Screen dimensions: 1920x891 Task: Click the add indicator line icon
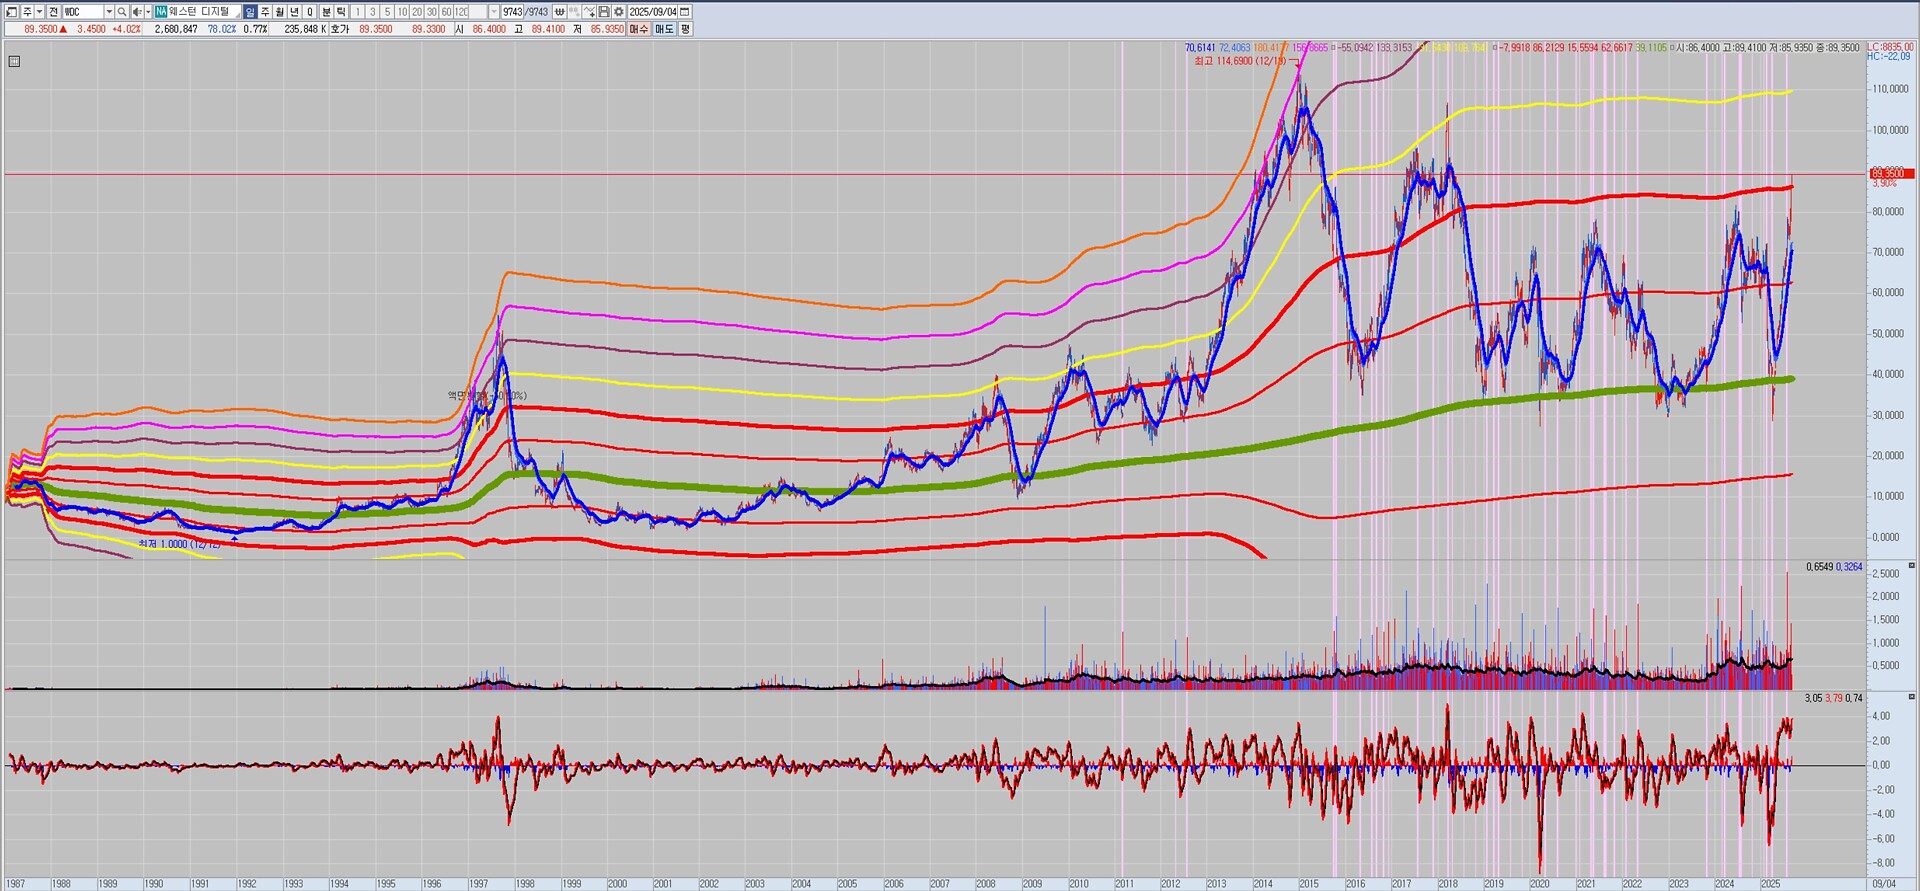click(589, 12)
